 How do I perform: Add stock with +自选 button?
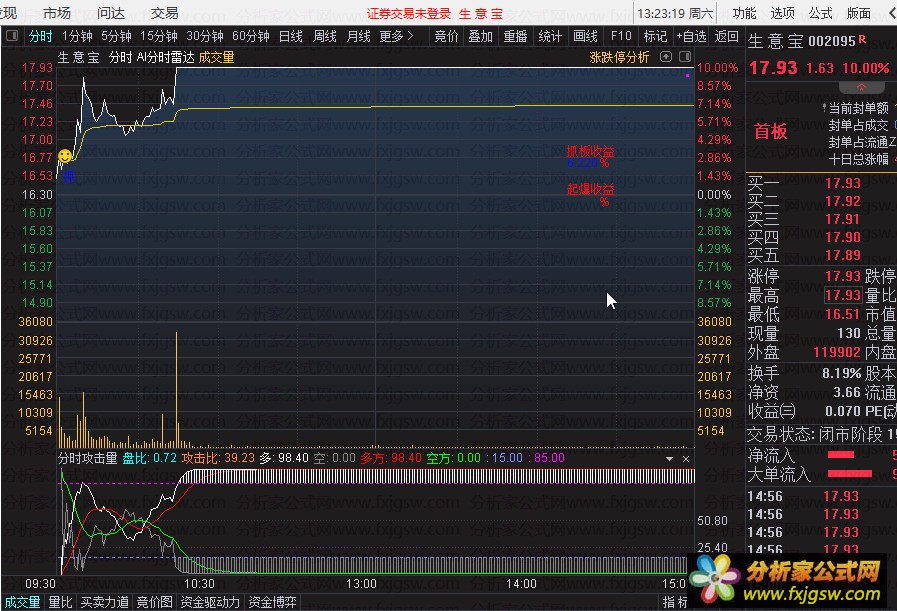(692, 37)
